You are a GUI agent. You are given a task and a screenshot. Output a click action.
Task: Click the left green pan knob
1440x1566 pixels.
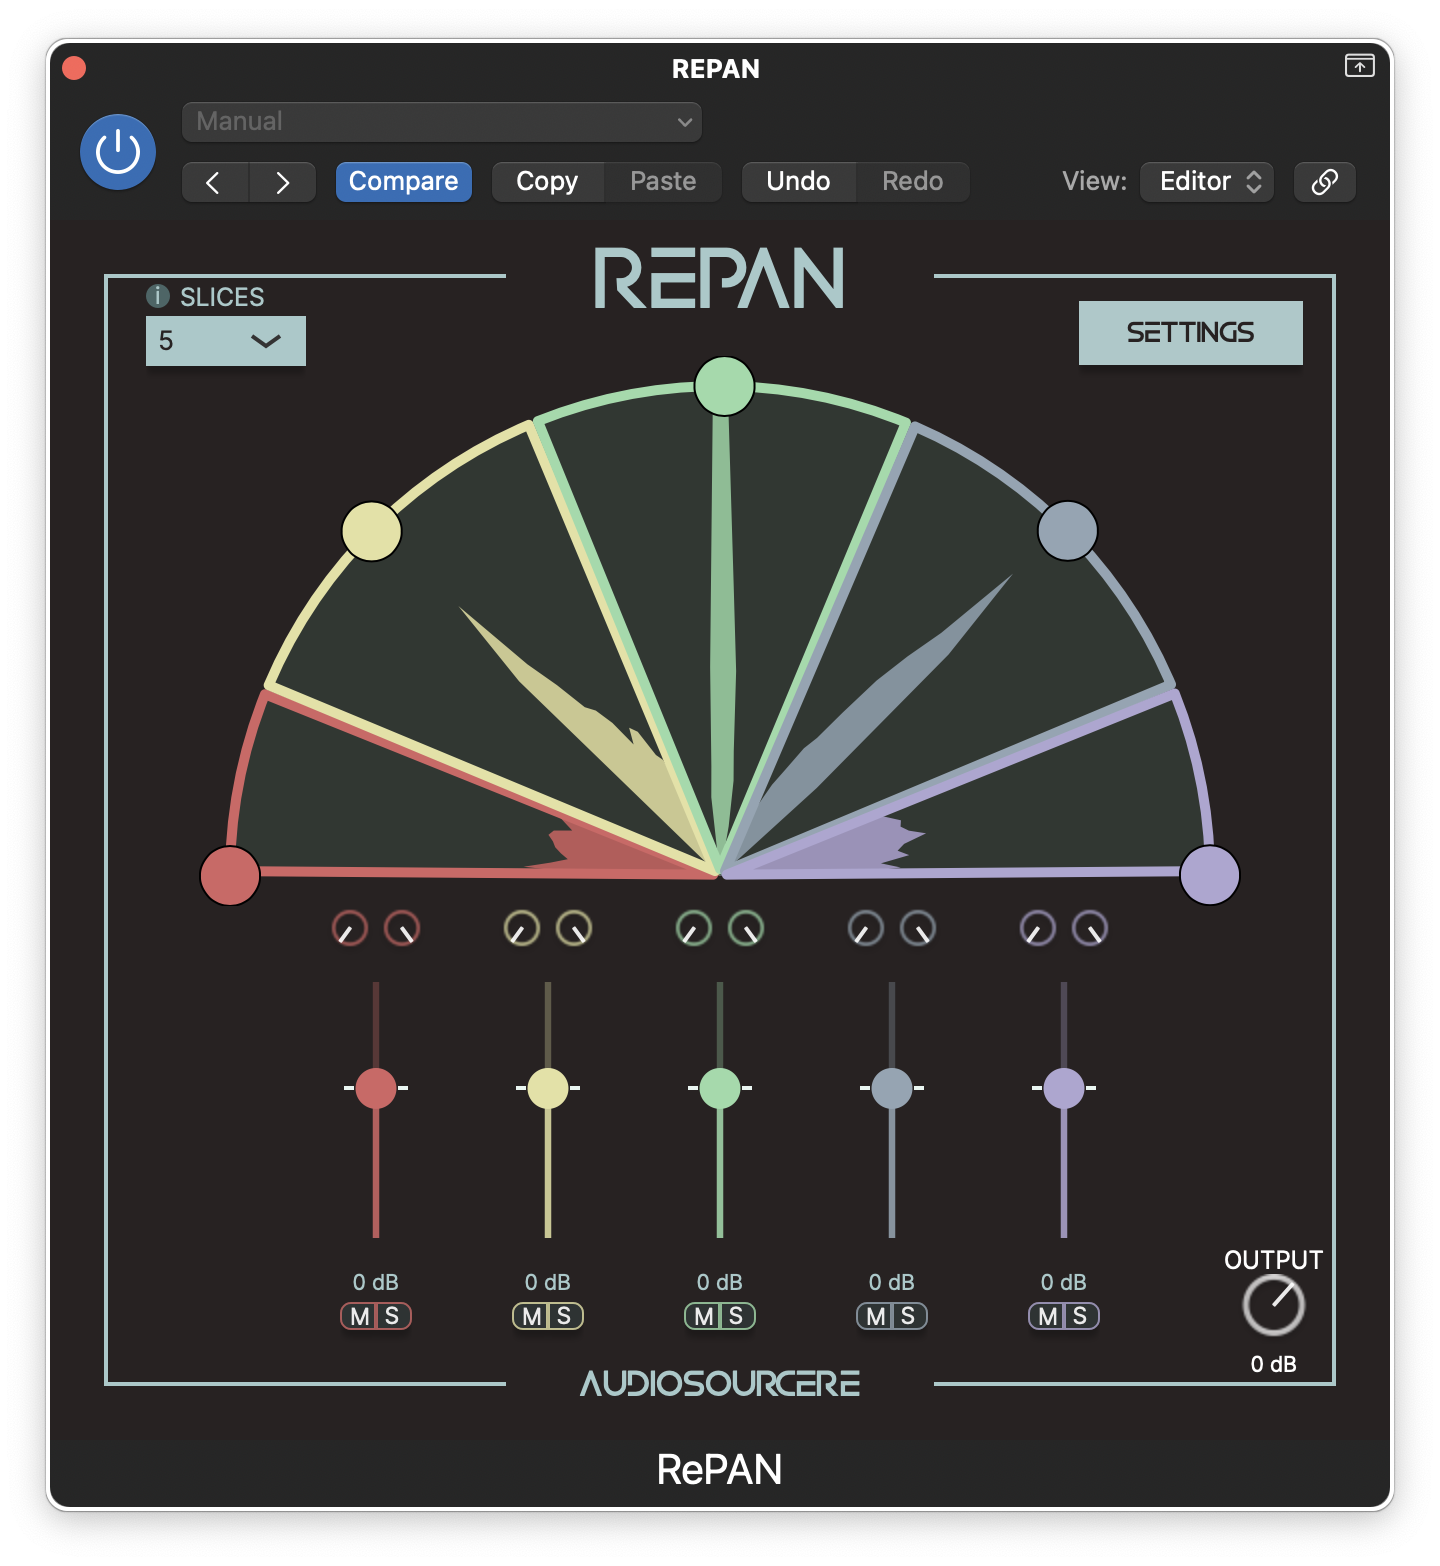coord(694,929)
